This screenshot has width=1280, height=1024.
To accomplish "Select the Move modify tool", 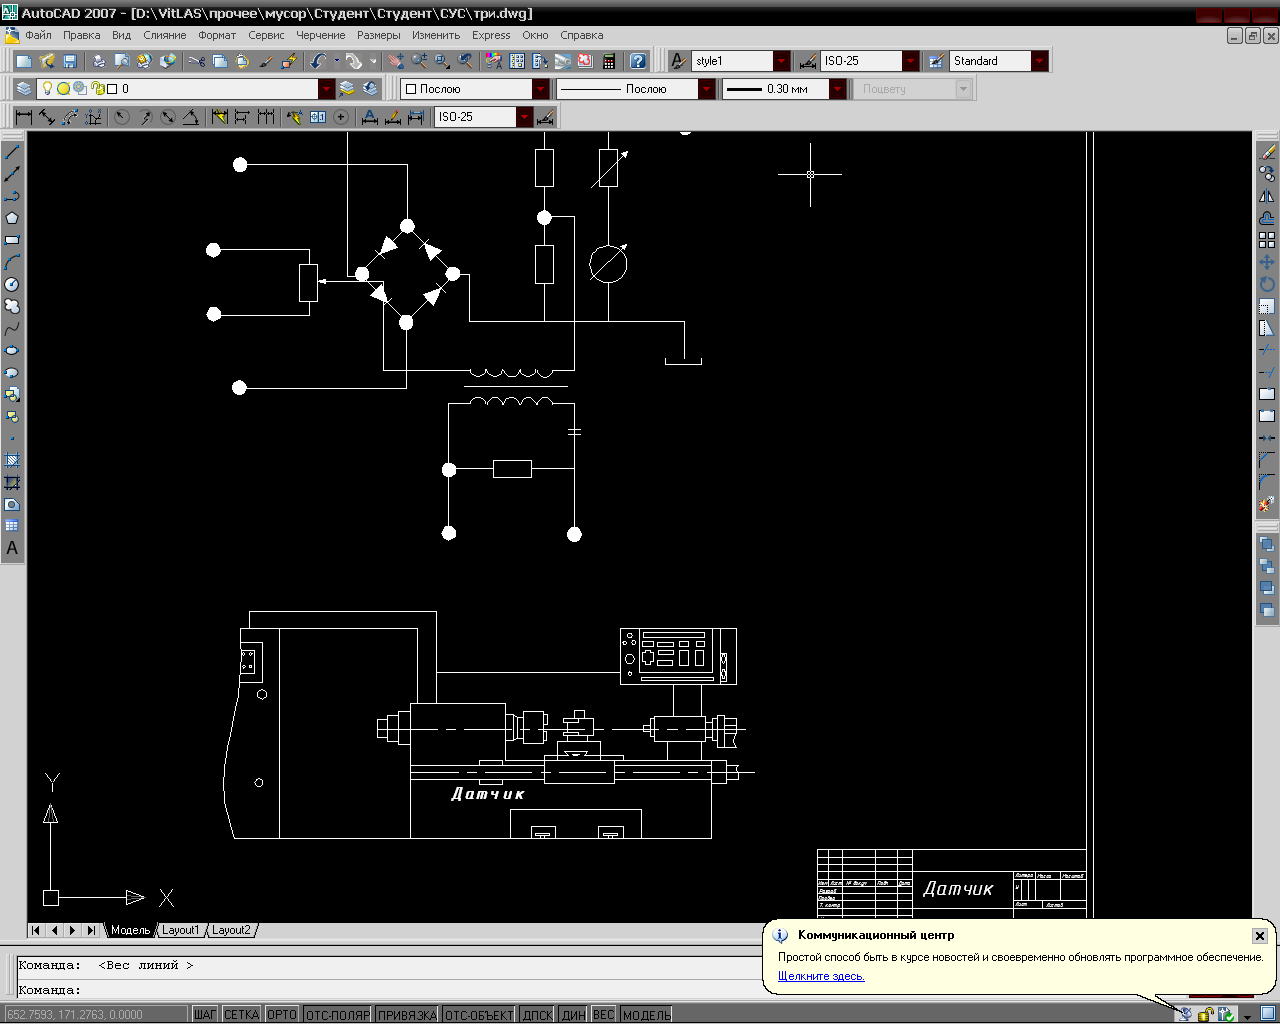I will (x=1267, y=262).
